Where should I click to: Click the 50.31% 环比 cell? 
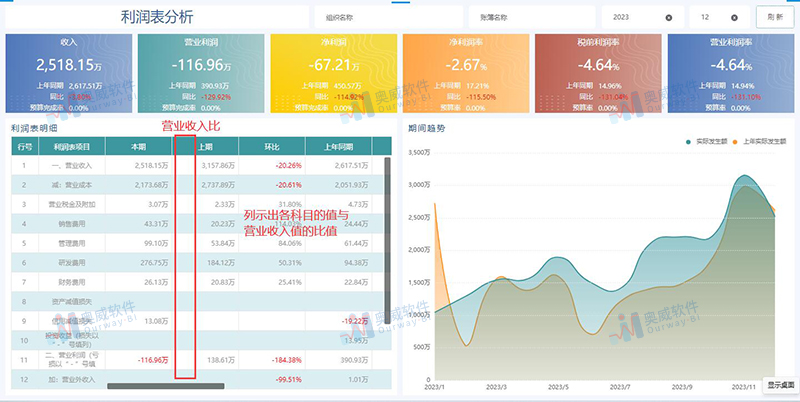click(x=291, y=263)
